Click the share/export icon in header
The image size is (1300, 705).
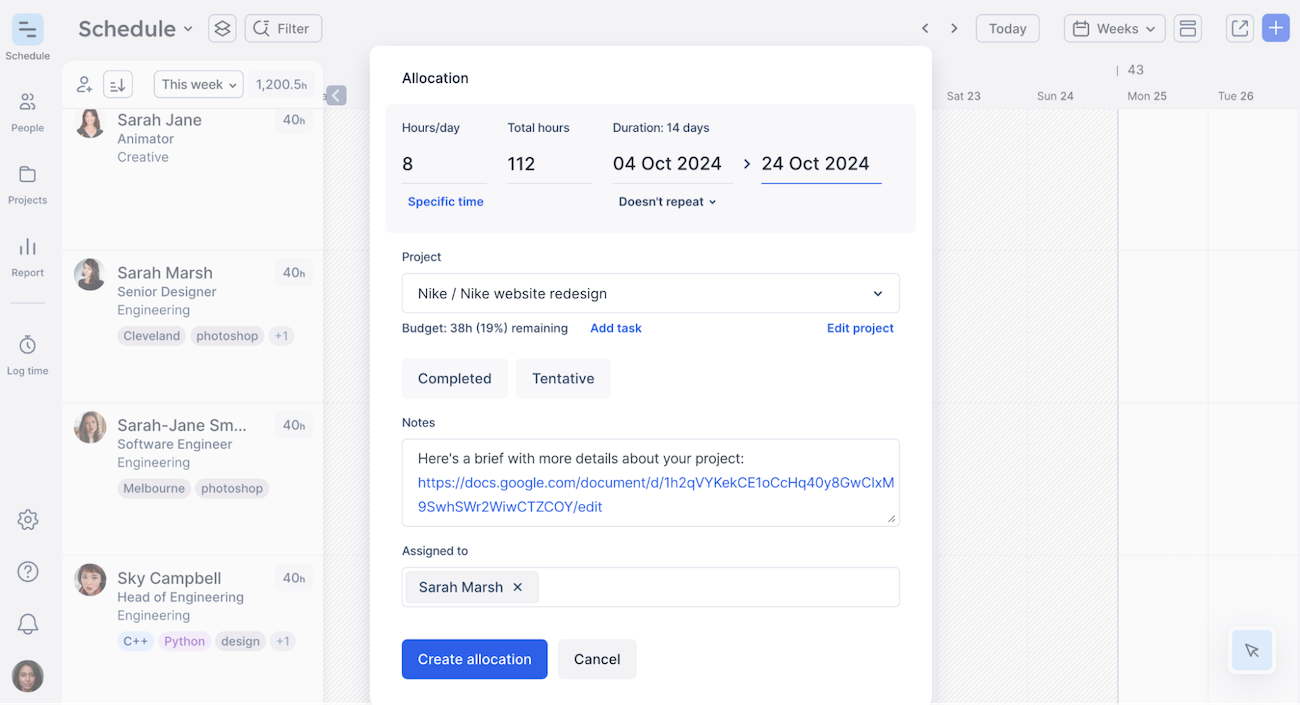(x=1239, y=29)
